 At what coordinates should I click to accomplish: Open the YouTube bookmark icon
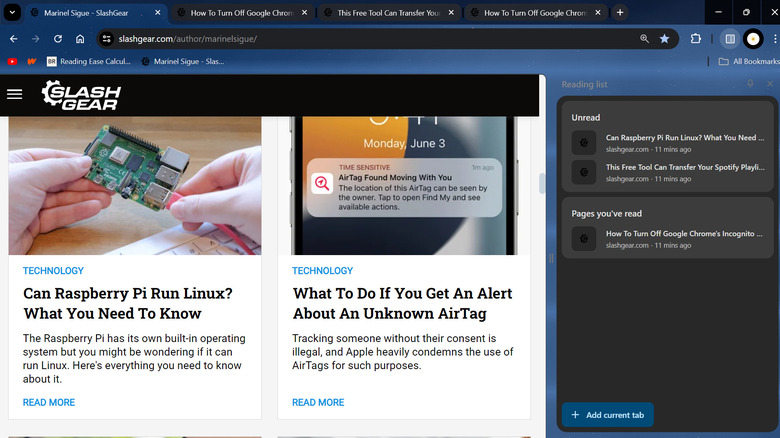(x=12, y=61)
